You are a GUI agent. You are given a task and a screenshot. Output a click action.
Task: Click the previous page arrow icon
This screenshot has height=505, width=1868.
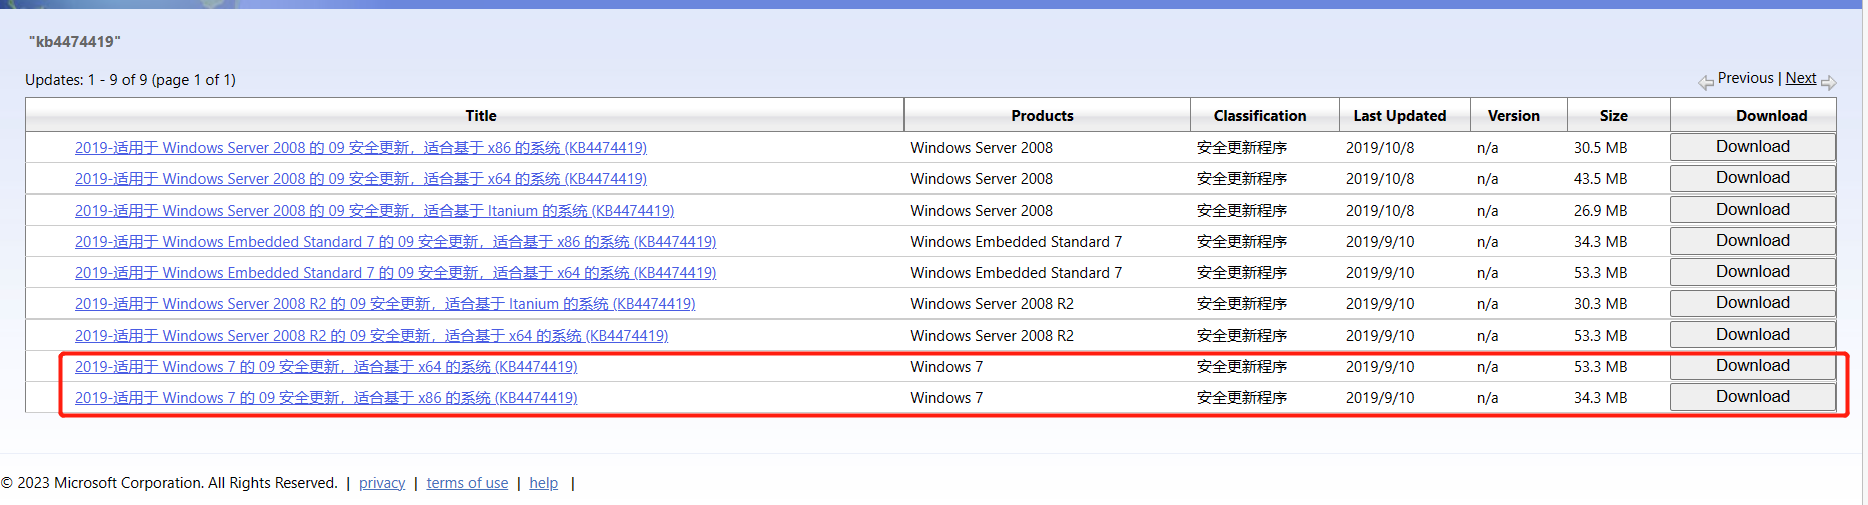pyautogui.click(x=1706, y=83)
